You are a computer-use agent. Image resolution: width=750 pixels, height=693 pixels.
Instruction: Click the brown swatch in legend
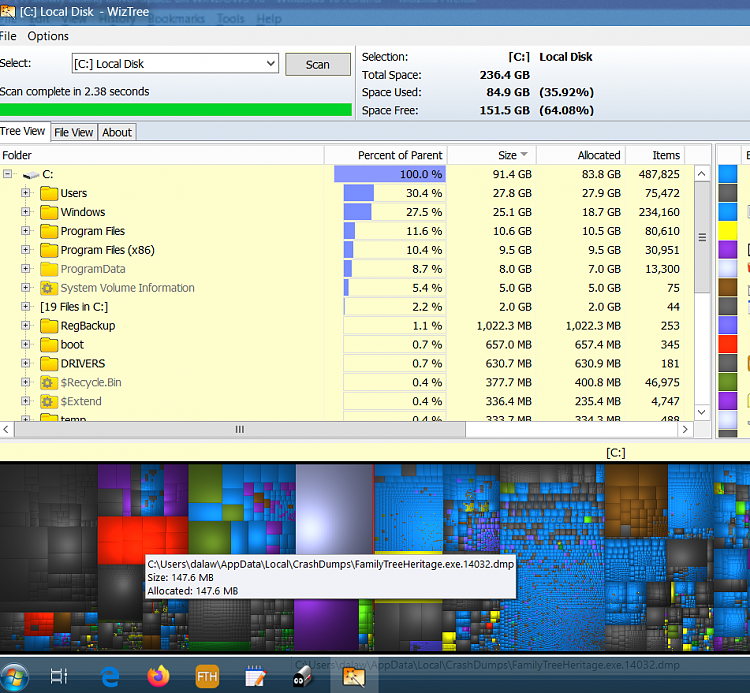pos(728,287)
